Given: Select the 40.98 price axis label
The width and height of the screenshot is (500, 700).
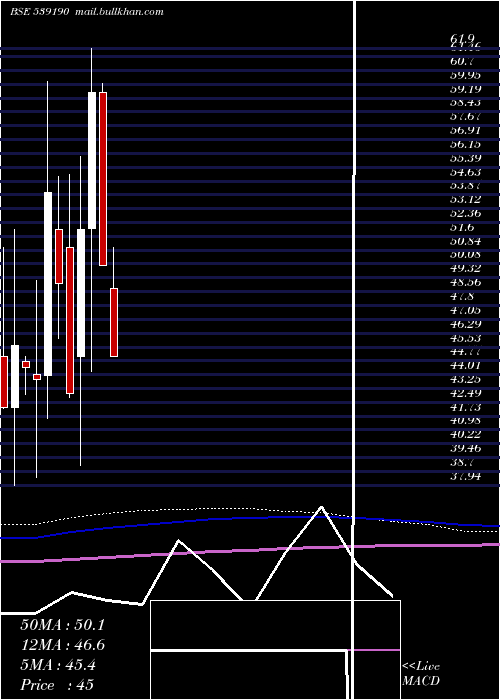Looking at the screenshot, I should [465, 421].
